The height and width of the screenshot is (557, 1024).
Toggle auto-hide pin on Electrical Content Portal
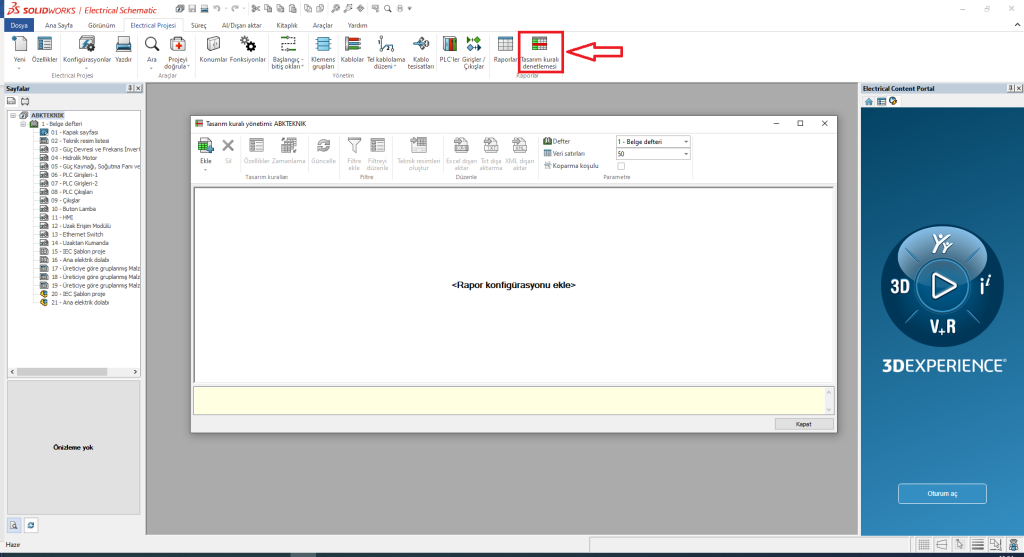[1010, 88]
